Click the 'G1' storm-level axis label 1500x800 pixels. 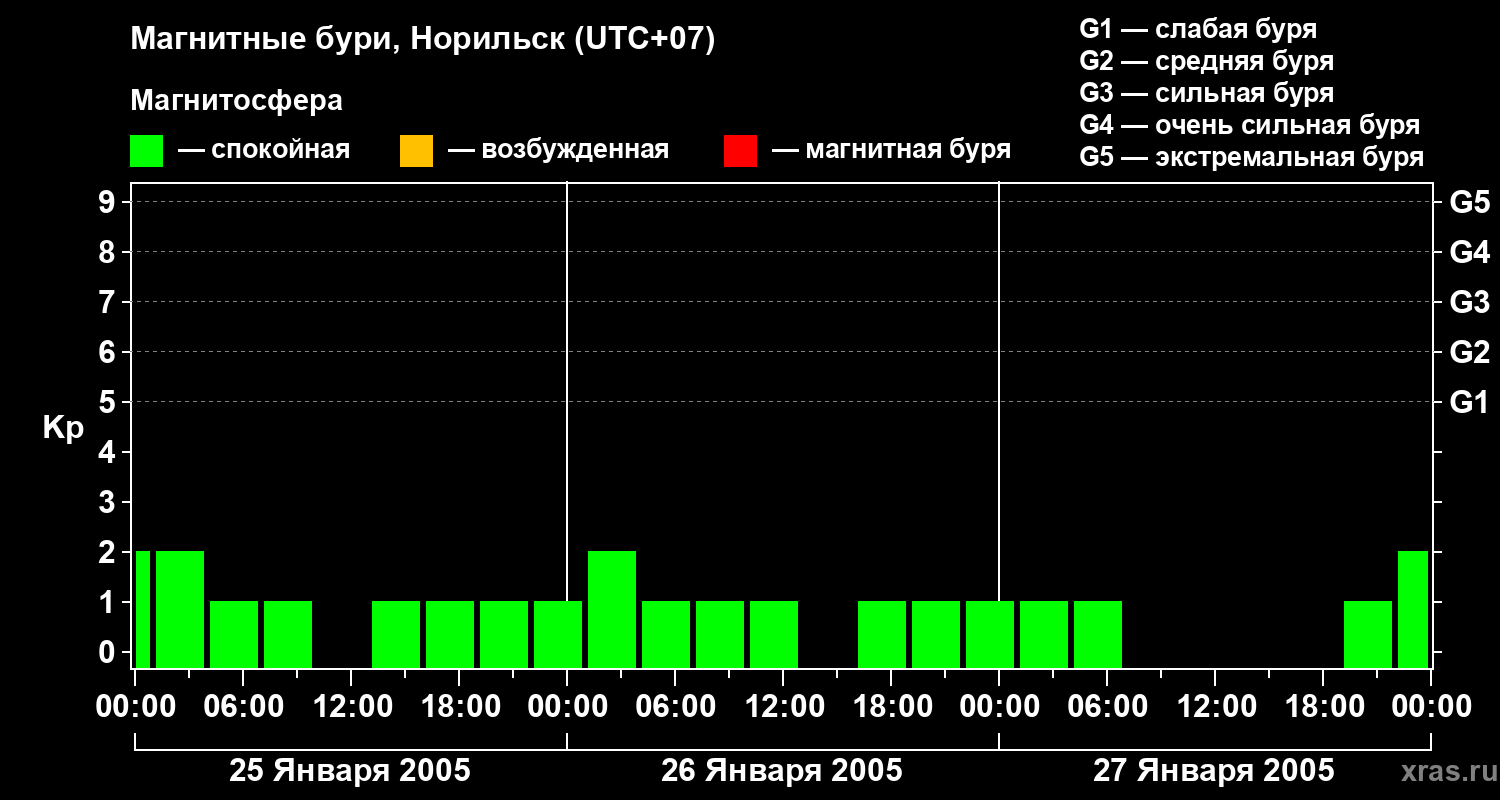[1469, 402]
